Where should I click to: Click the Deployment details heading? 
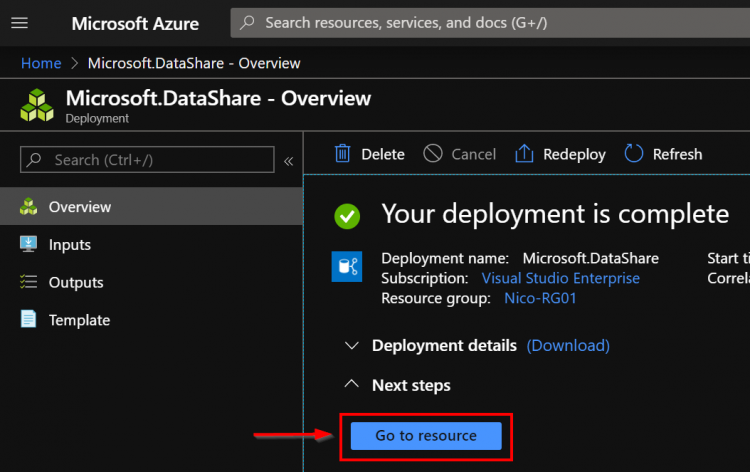(x=444, y=345)
